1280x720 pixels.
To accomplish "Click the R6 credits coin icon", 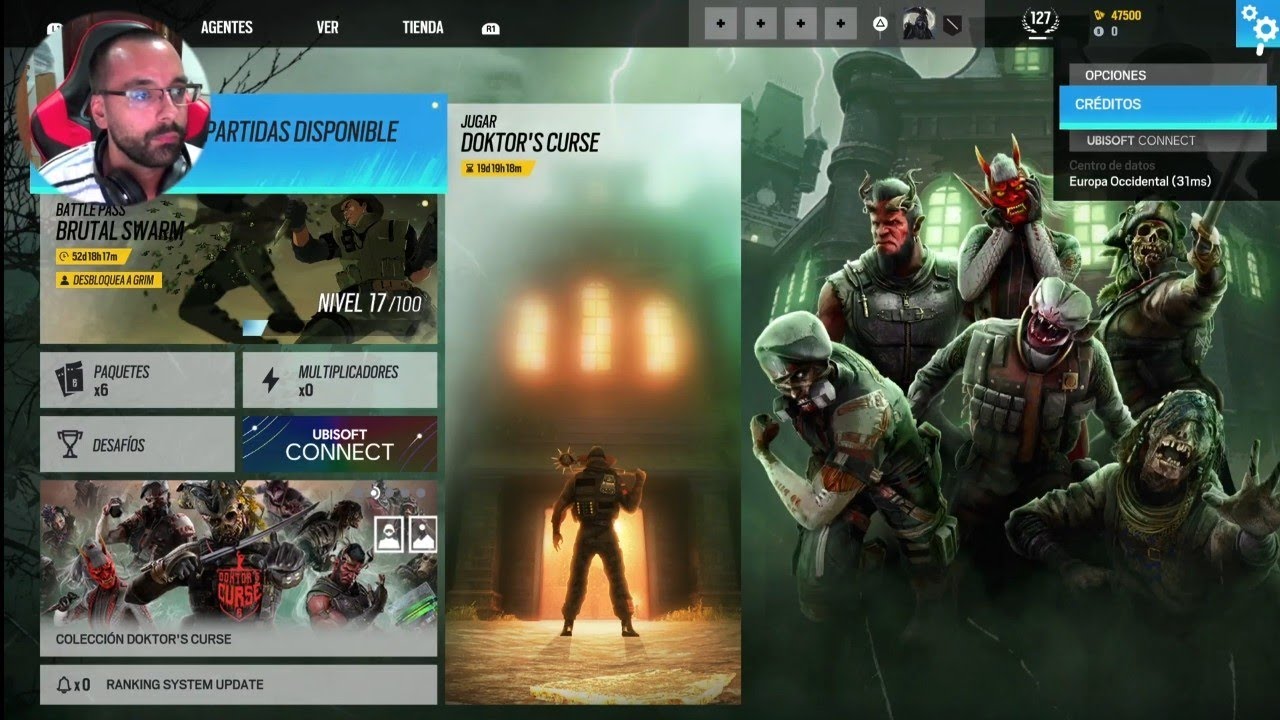I will click(1099, 32).
